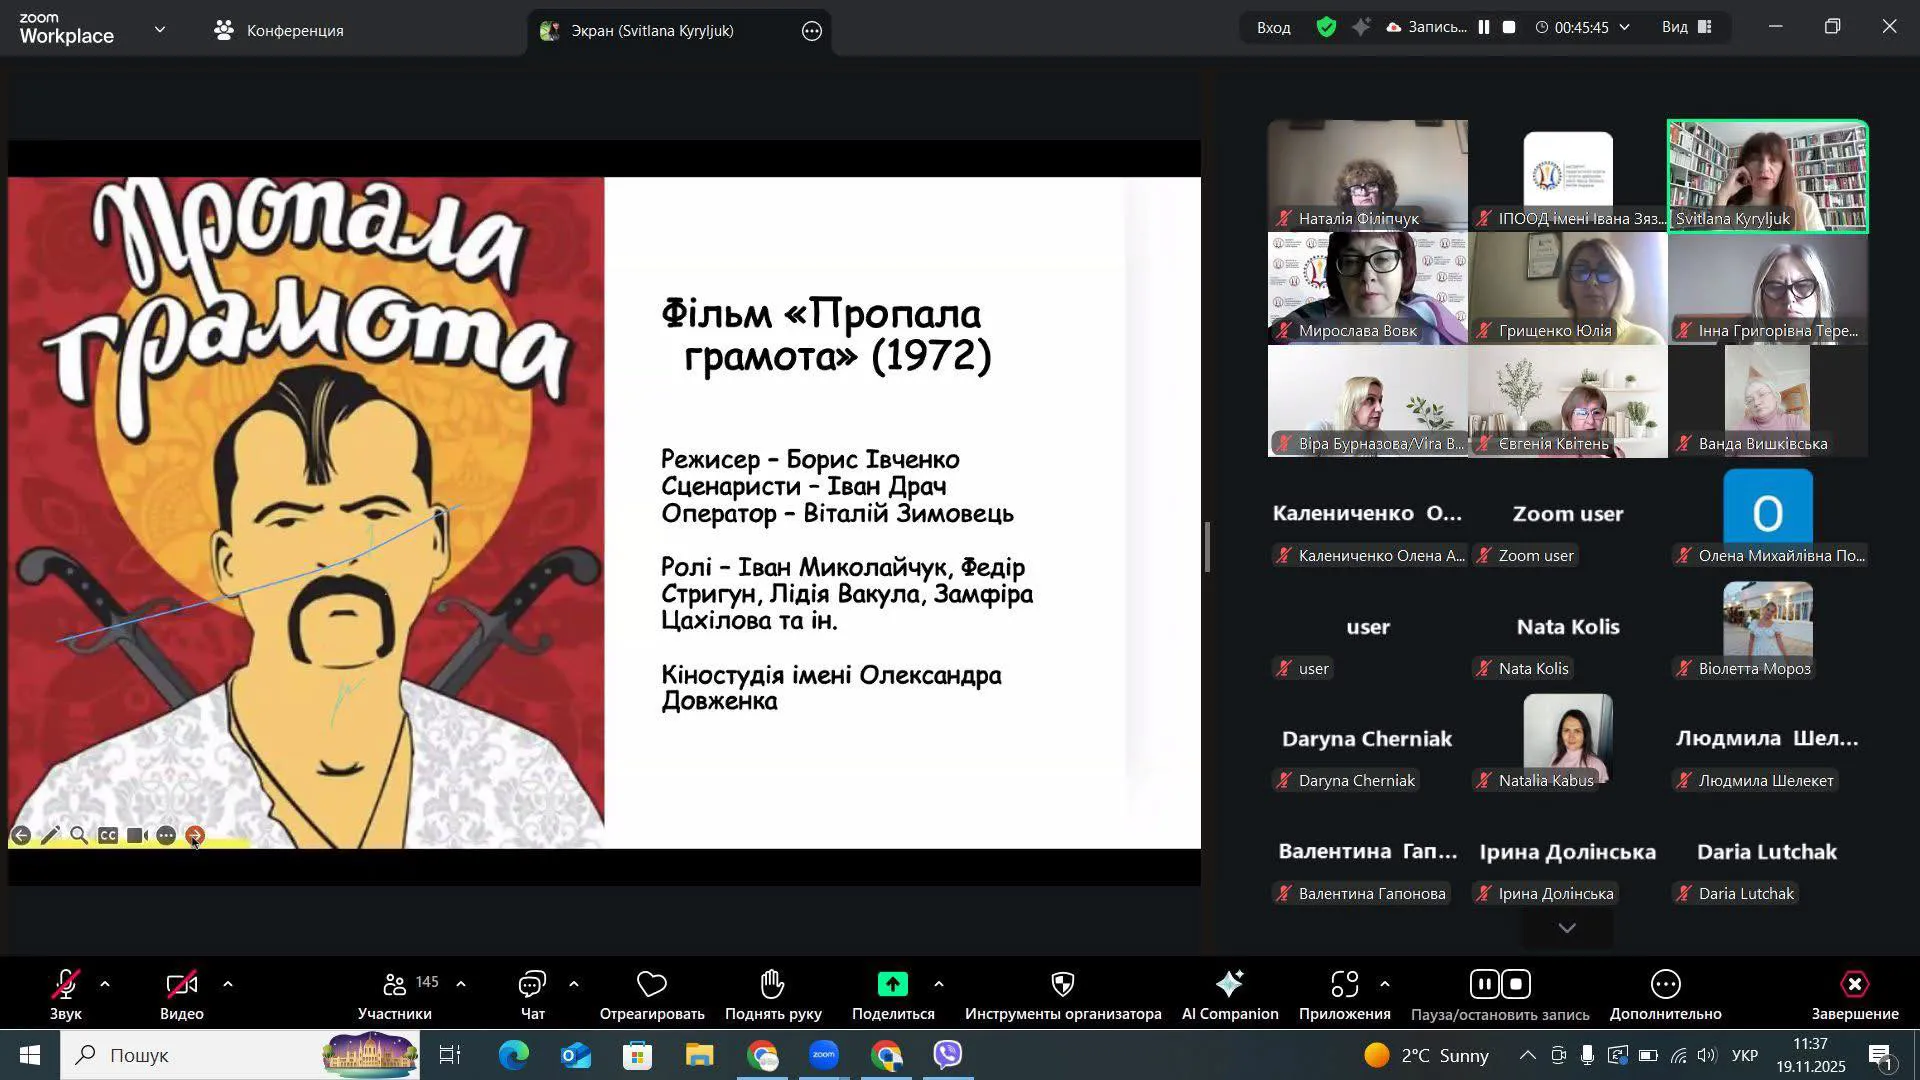This screenshot has width=1920, height=1080.
Task: Open the React heart icon
Action: tap(651, 985)
